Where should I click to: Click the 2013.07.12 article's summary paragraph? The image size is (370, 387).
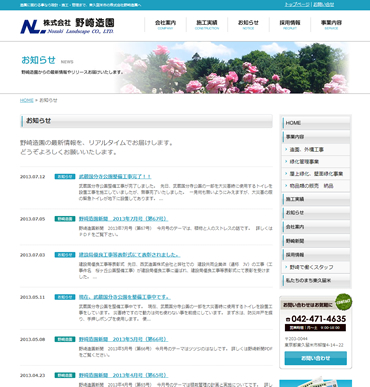click(x=176, y=192)
